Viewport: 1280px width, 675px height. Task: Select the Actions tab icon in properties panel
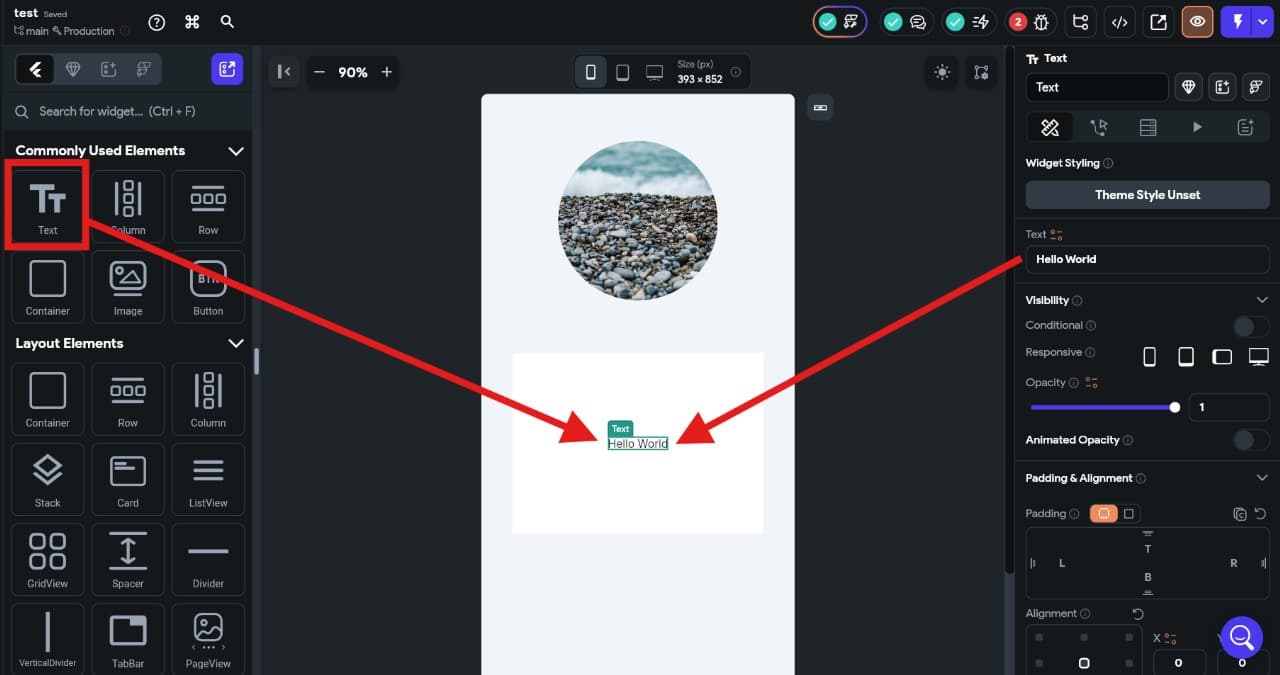coord(1197,127)
